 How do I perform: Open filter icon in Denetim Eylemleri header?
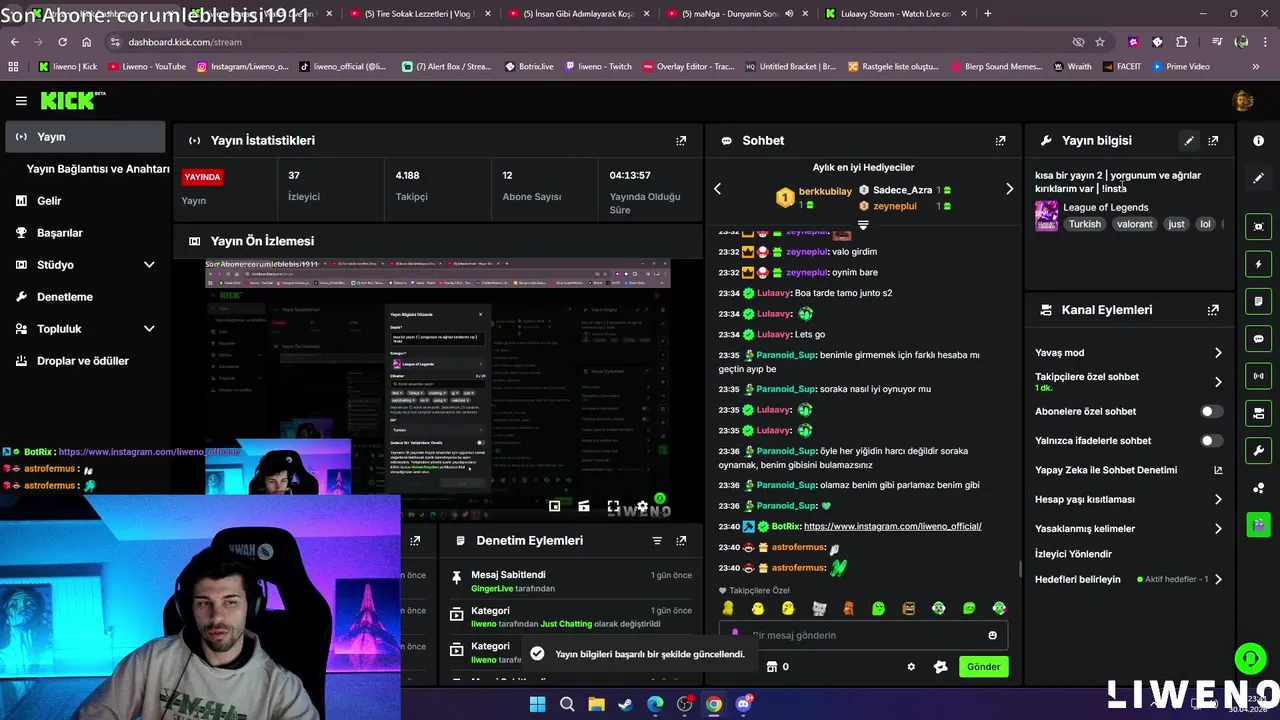point(657,540)
